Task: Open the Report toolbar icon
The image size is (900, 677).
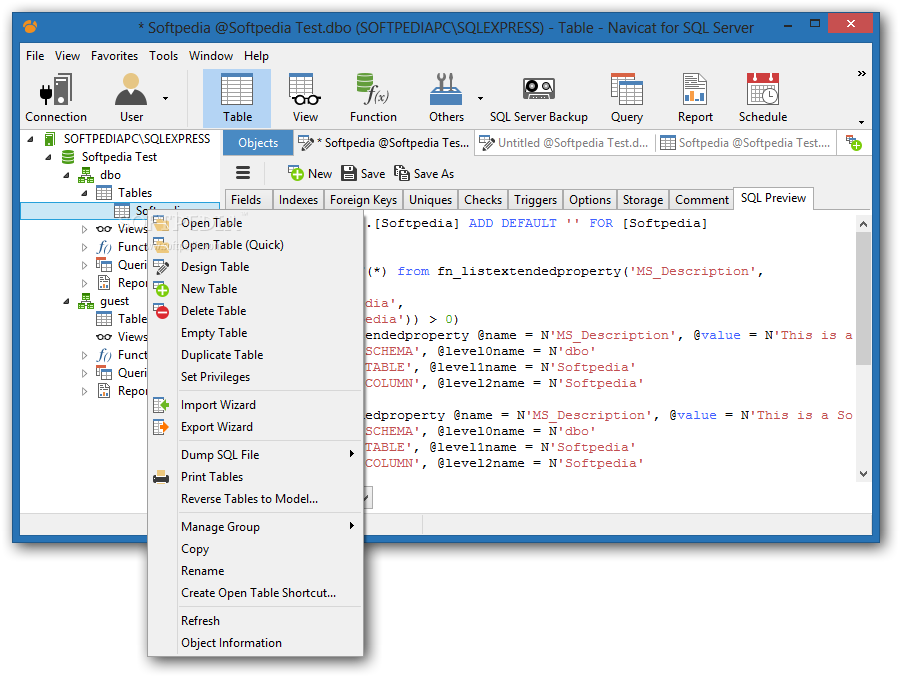Action: point(695,98)
